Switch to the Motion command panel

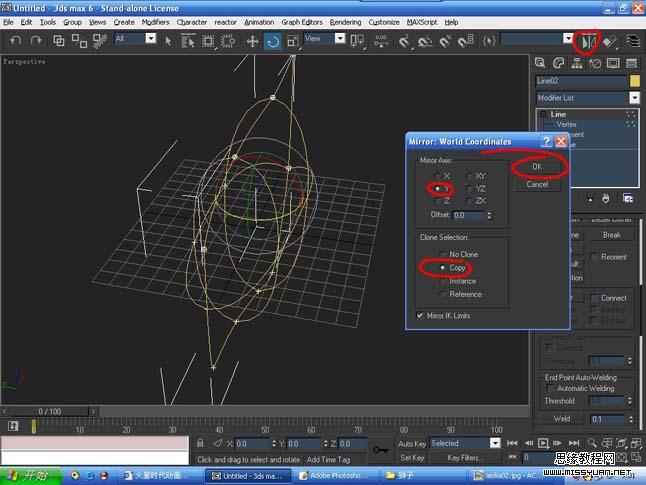[x=595, y=63]
